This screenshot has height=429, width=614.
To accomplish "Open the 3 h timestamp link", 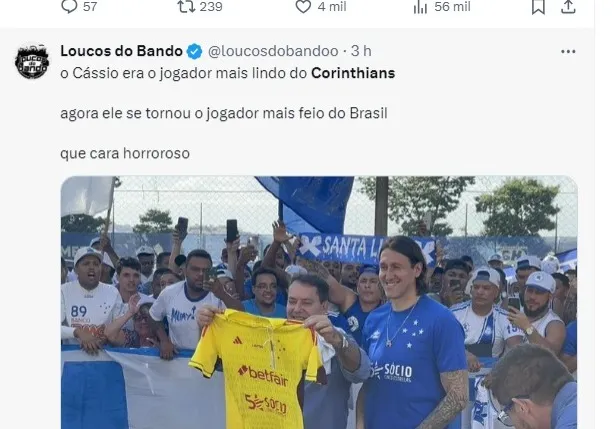I will point(361,51).
